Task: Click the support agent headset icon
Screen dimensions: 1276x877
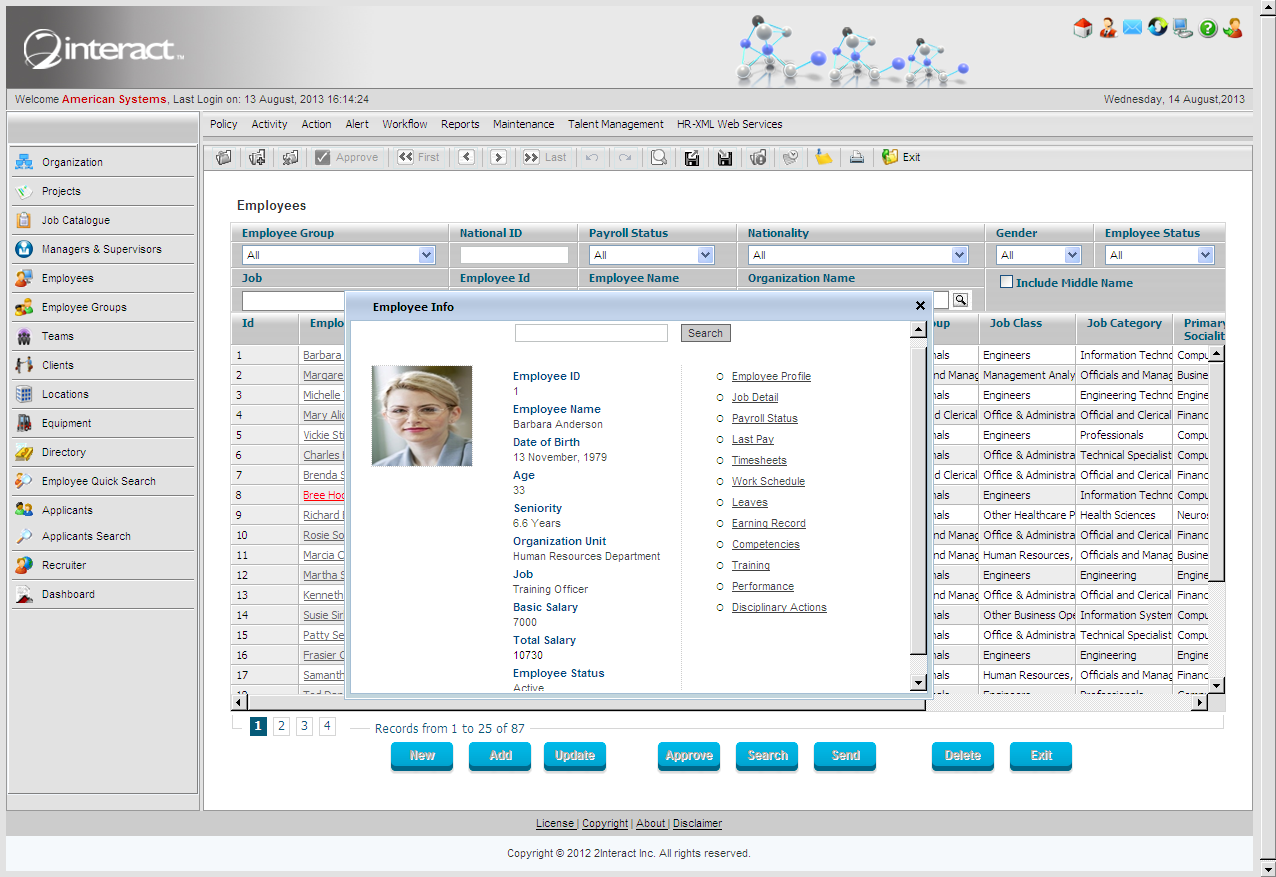Action: [1107, 28]
